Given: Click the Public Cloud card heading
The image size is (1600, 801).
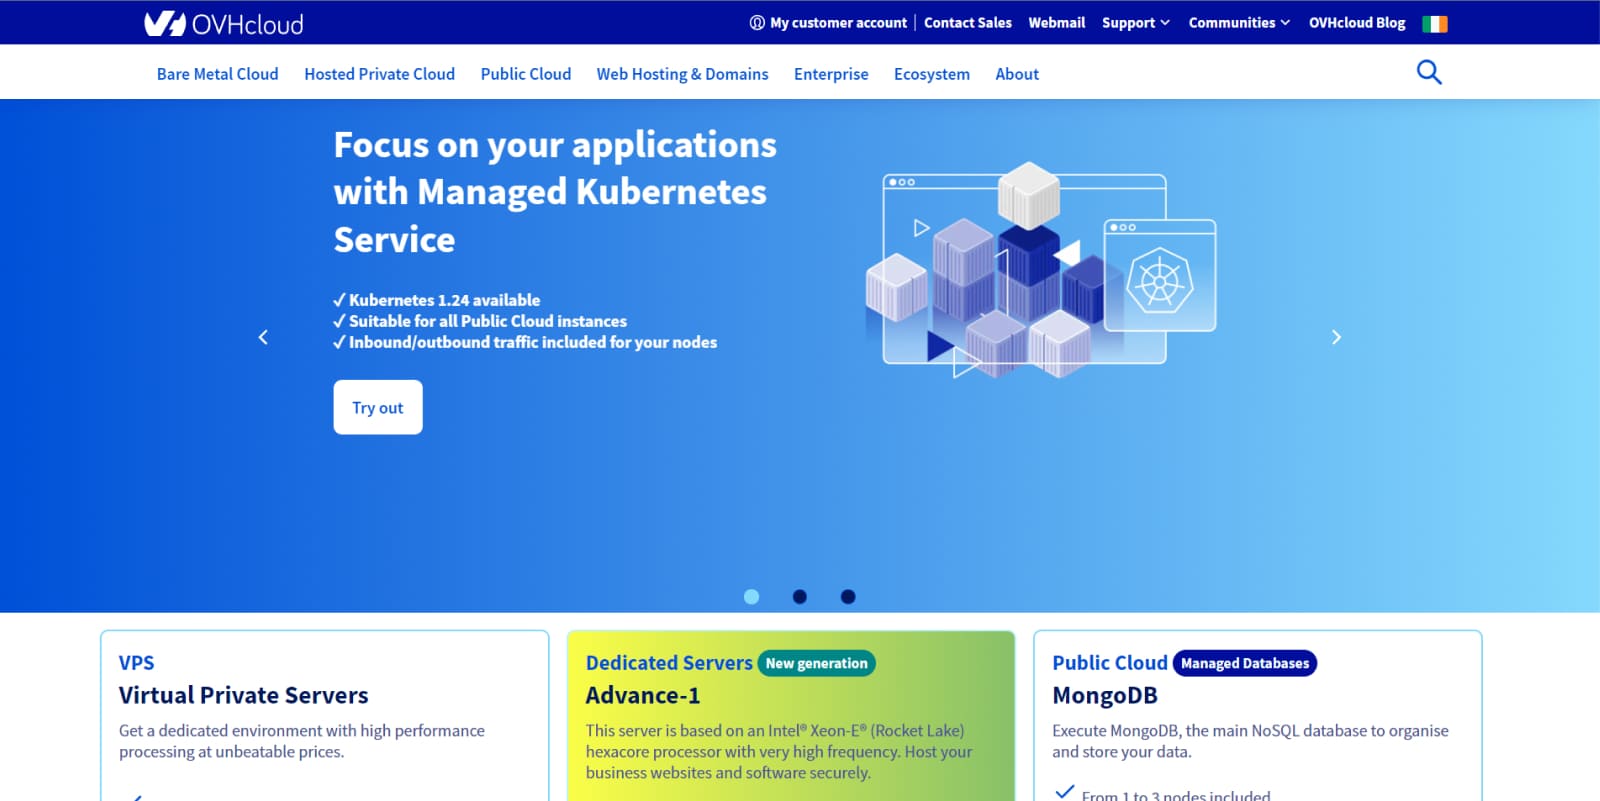Looking at the screenshot, I should 1110,663.
